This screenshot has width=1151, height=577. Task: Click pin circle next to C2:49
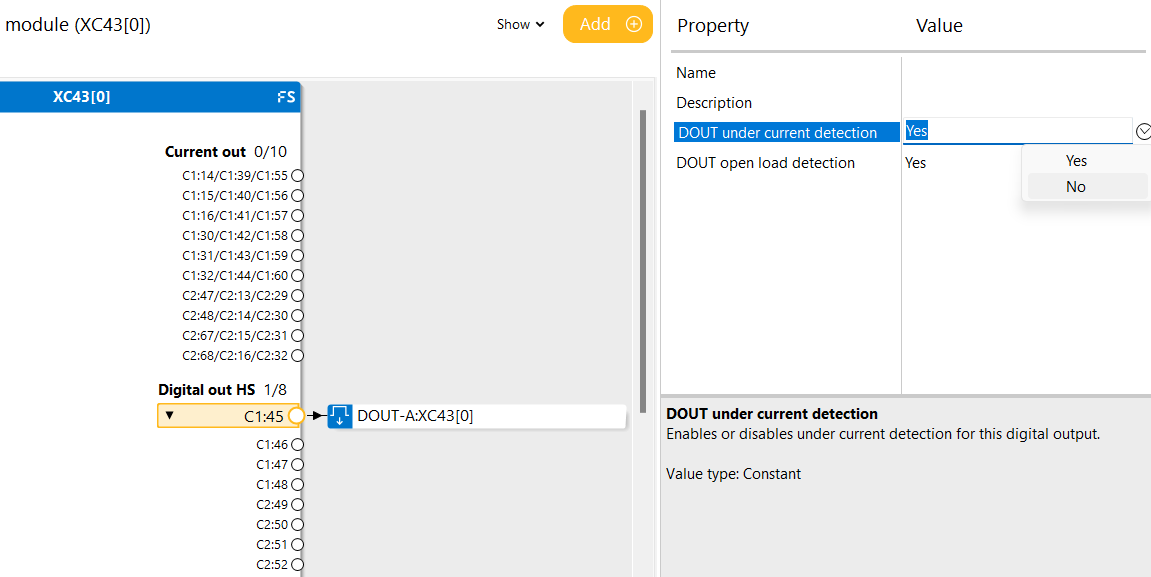click(x=297, y=505)
